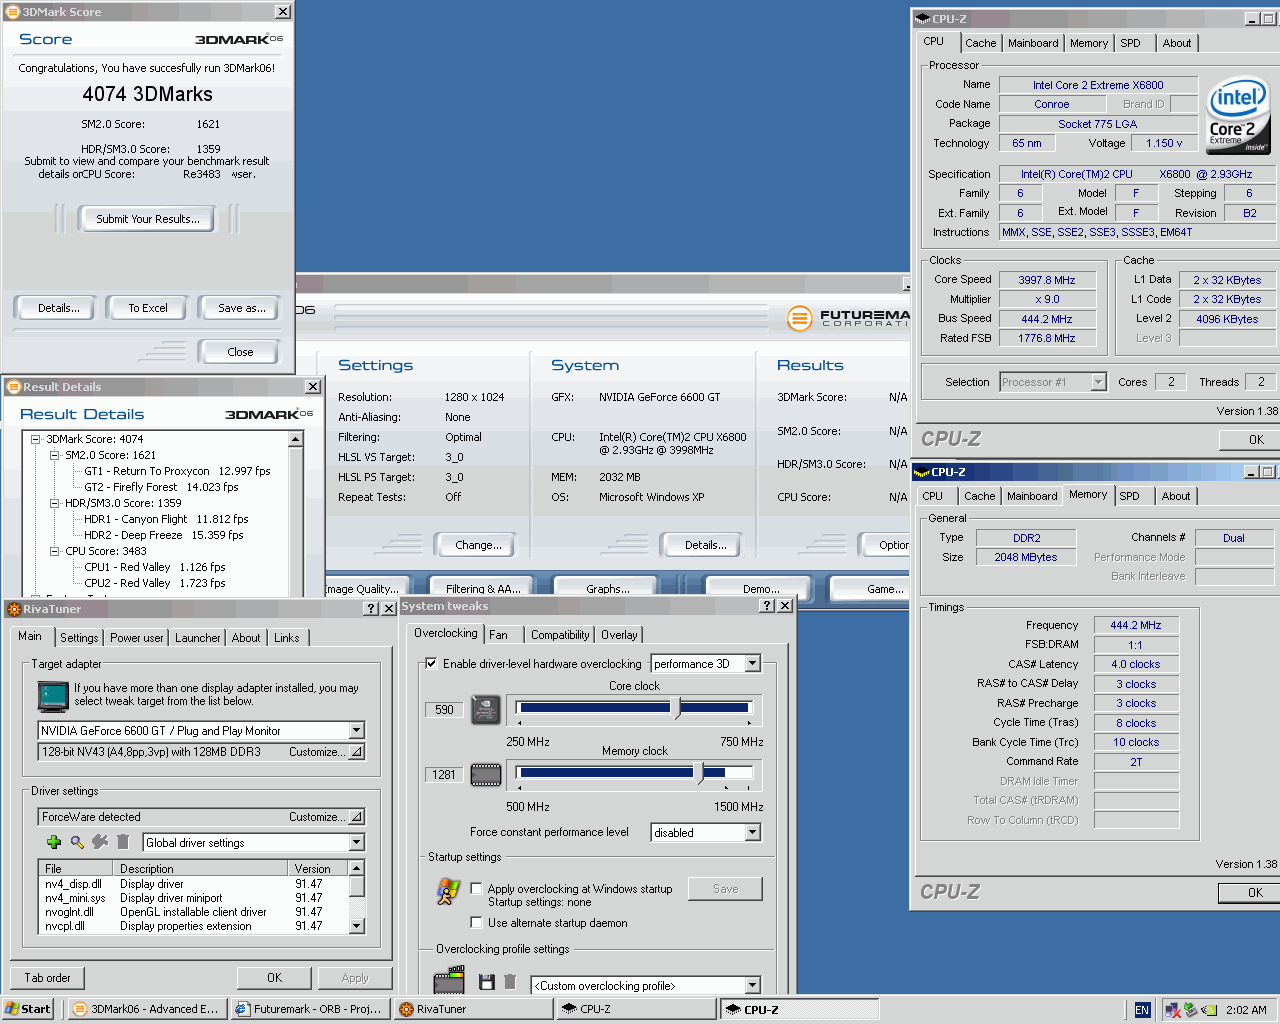Click the Core clock slider thumb
The image size is (1280, 1024).
(676, 708)
